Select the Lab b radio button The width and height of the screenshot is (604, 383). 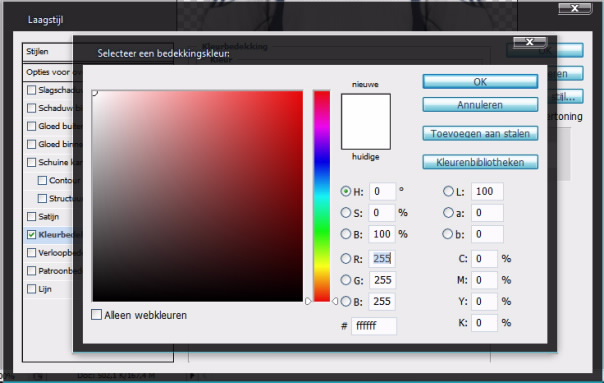click(x=447, y=233)
